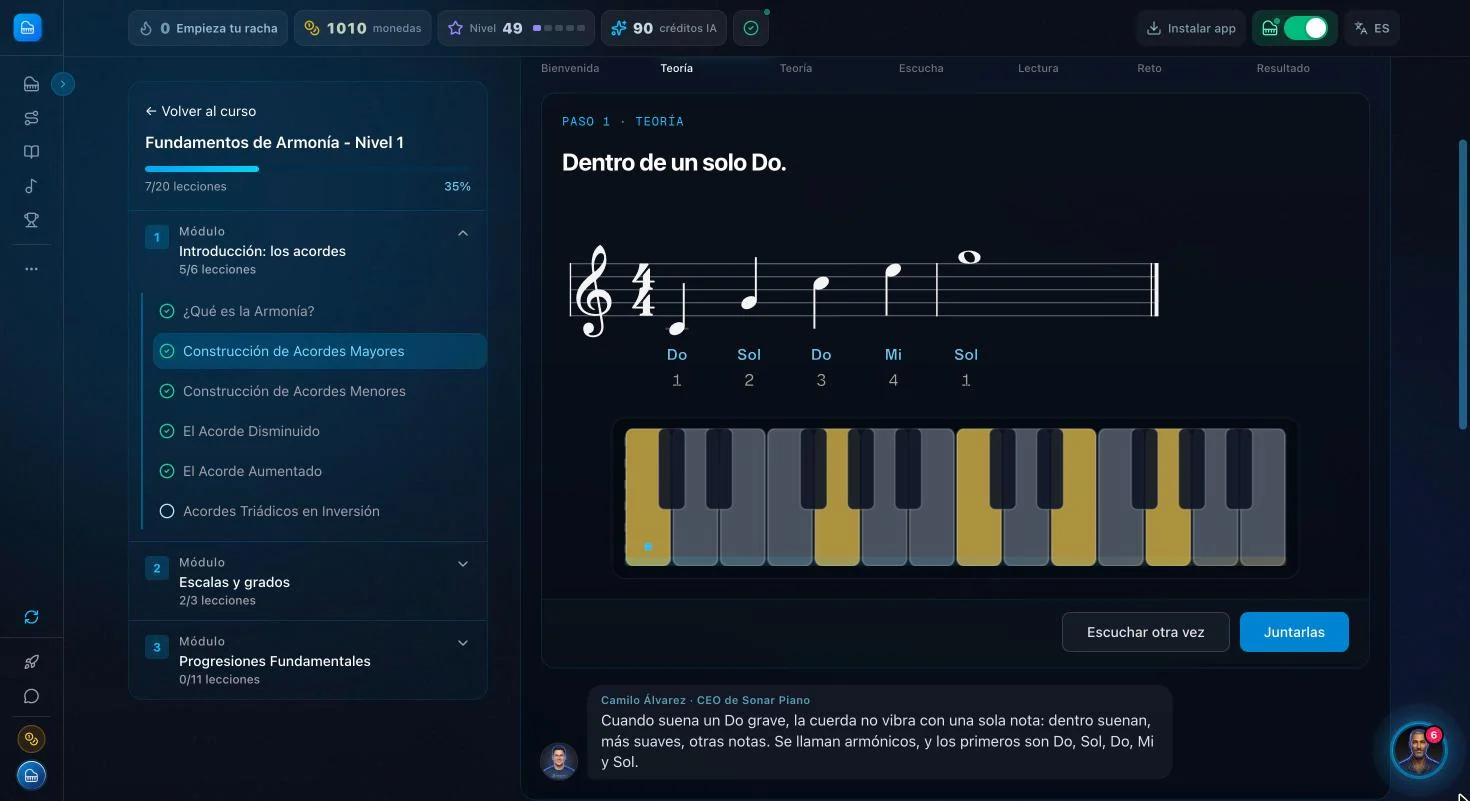This screenshot has height=801, width=1470.
Task: Open the music note sidebar icon
Action: tap(31, 186)
